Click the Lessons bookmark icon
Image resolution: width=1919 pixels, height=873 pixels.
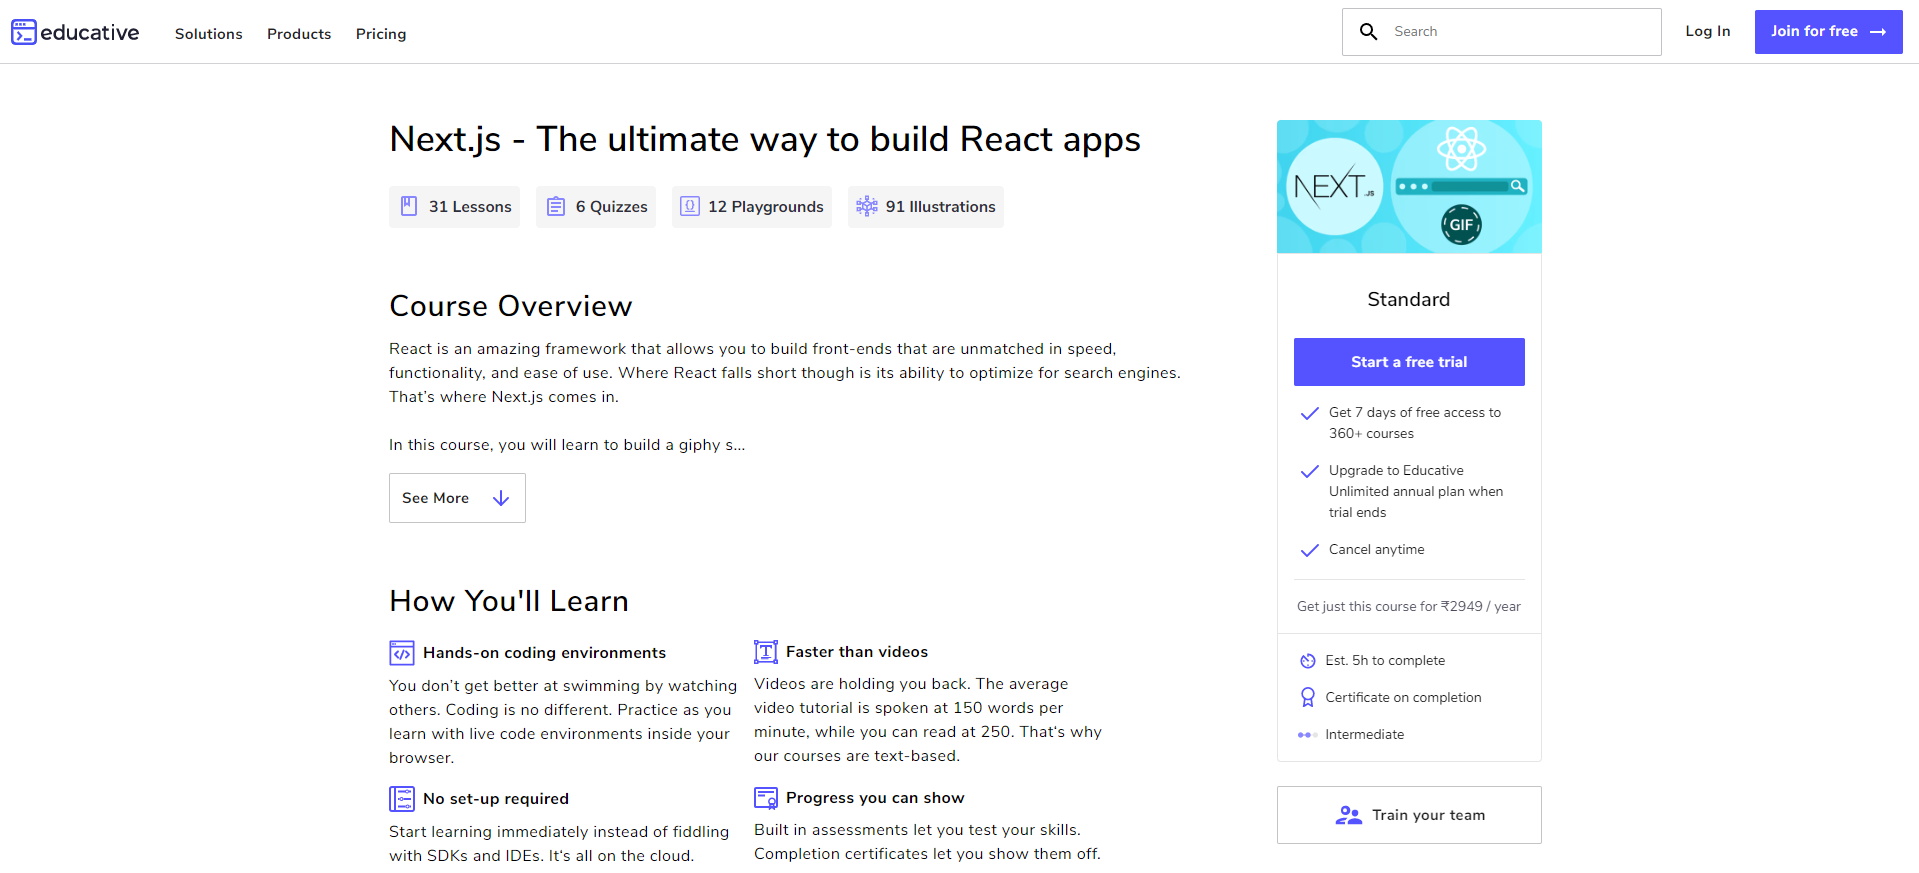[x=409, y=206]
